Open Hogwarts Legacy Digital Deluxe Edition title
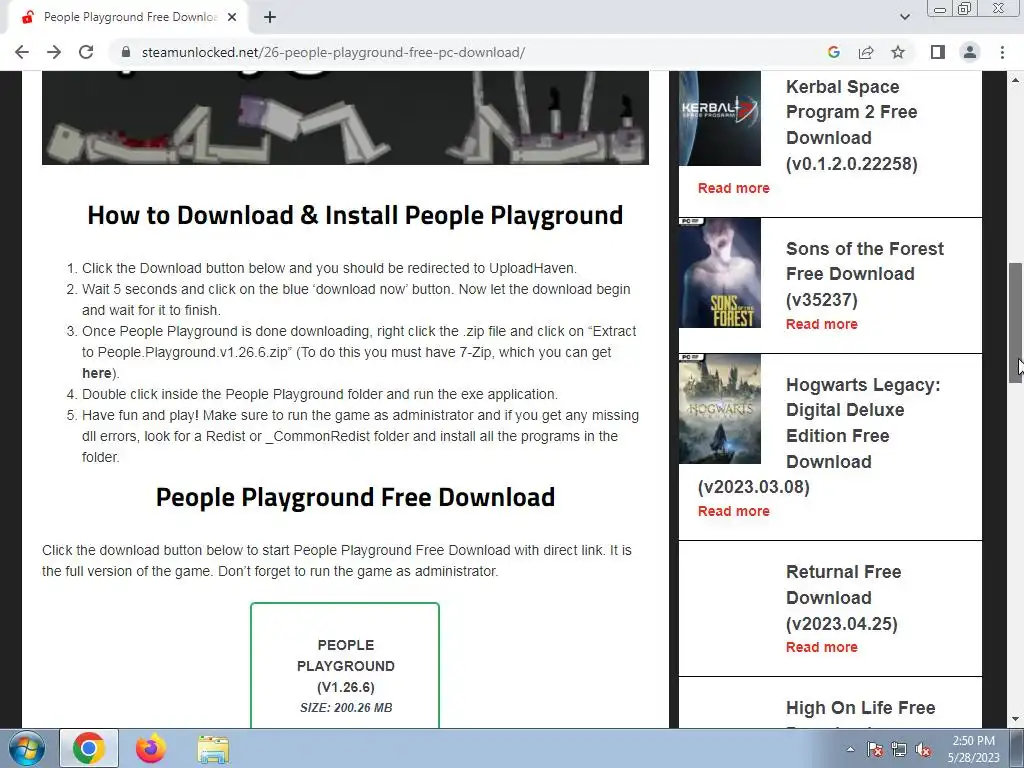The width and height of the screenshot is (1024, 768). tap(819, 436)
